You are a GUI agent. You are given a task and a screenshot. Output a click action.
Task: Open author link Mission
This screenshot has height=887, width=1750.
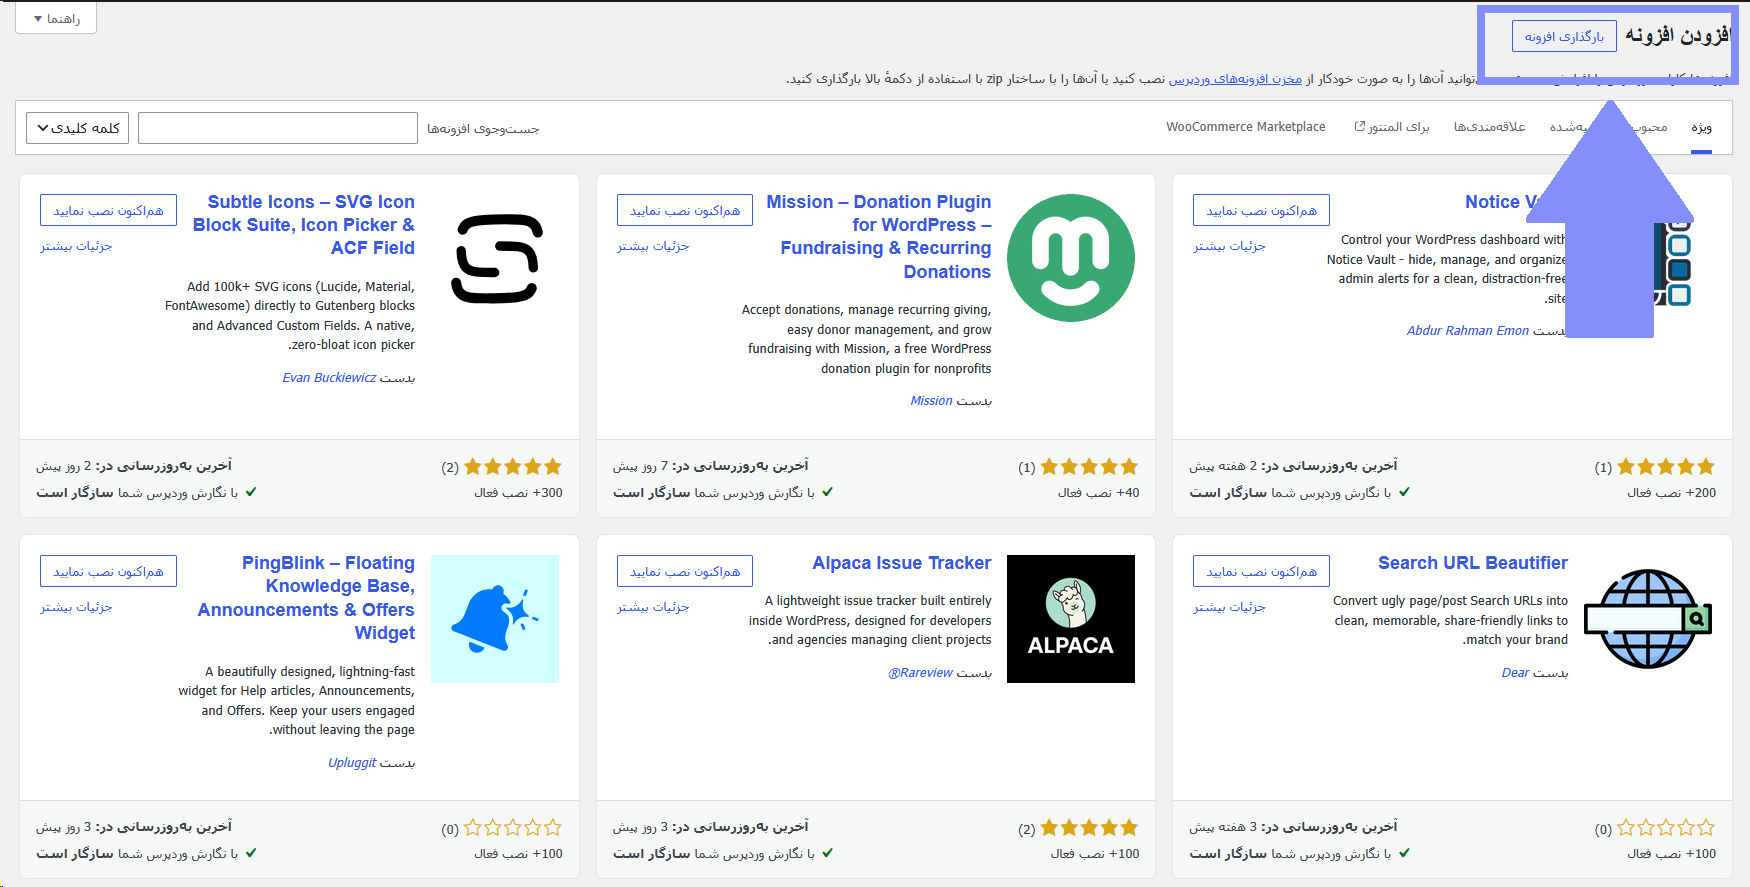931,401
